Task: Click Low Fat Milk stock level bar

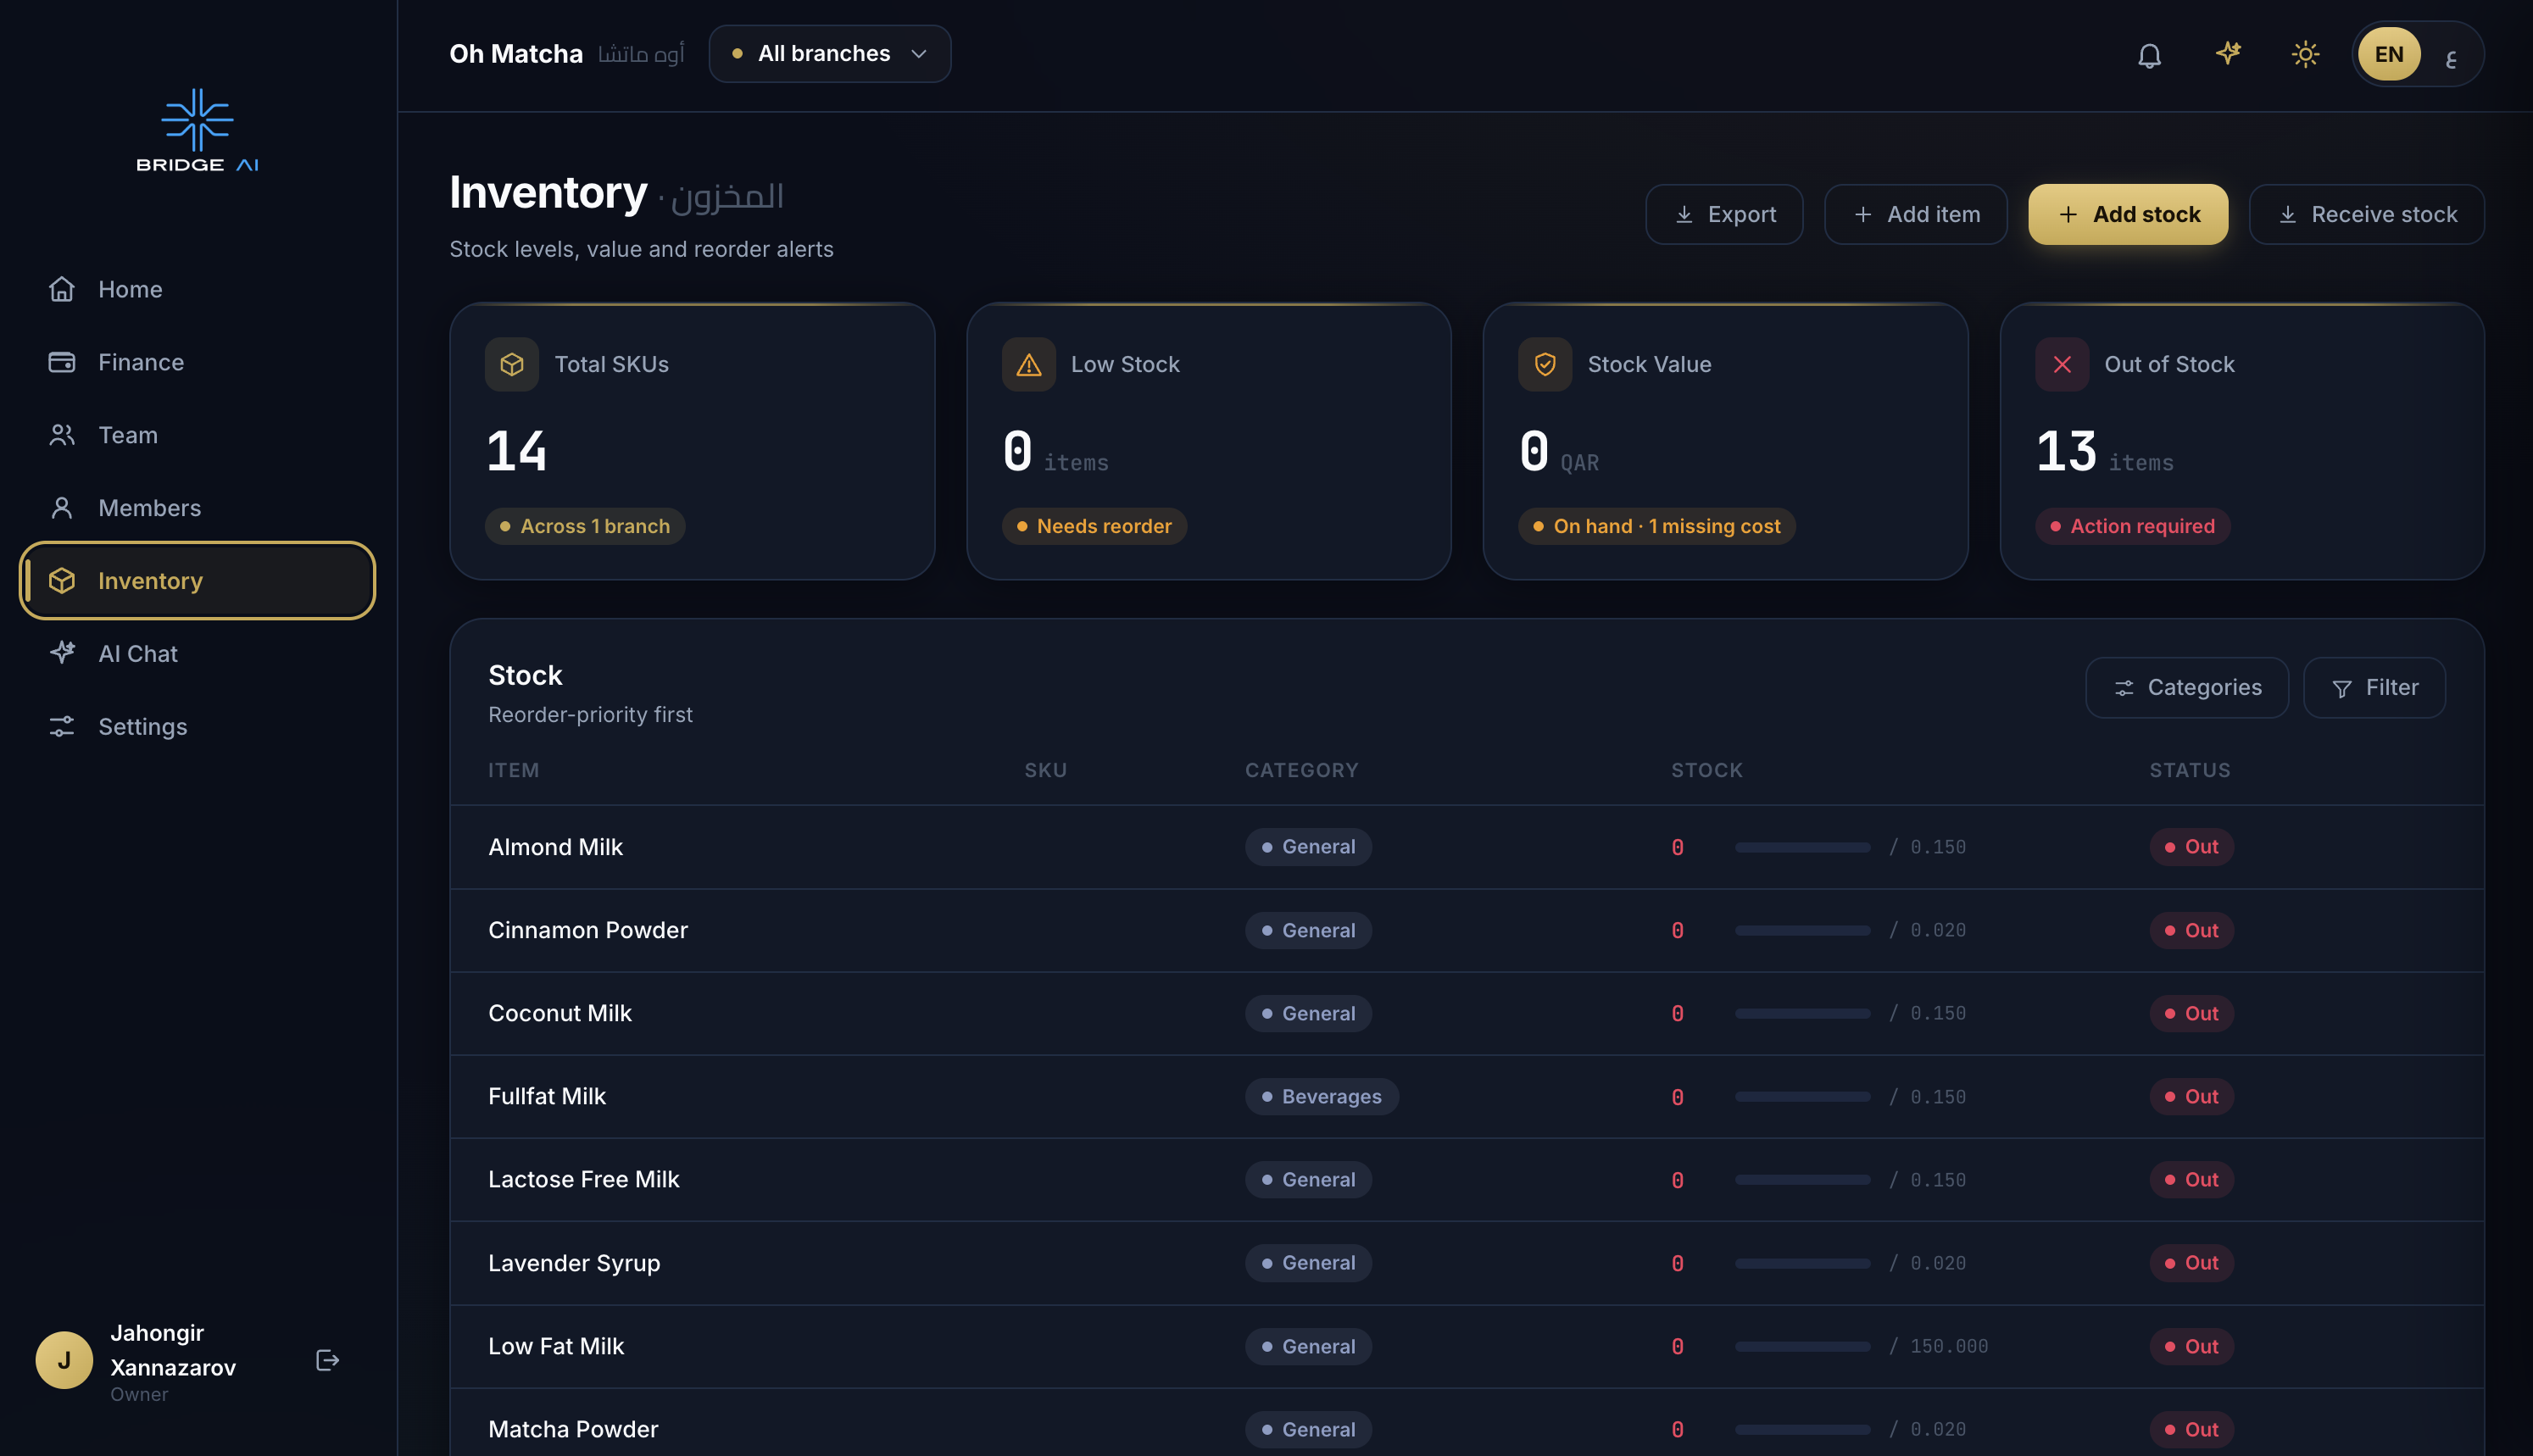Action: coord(1802,1346)
